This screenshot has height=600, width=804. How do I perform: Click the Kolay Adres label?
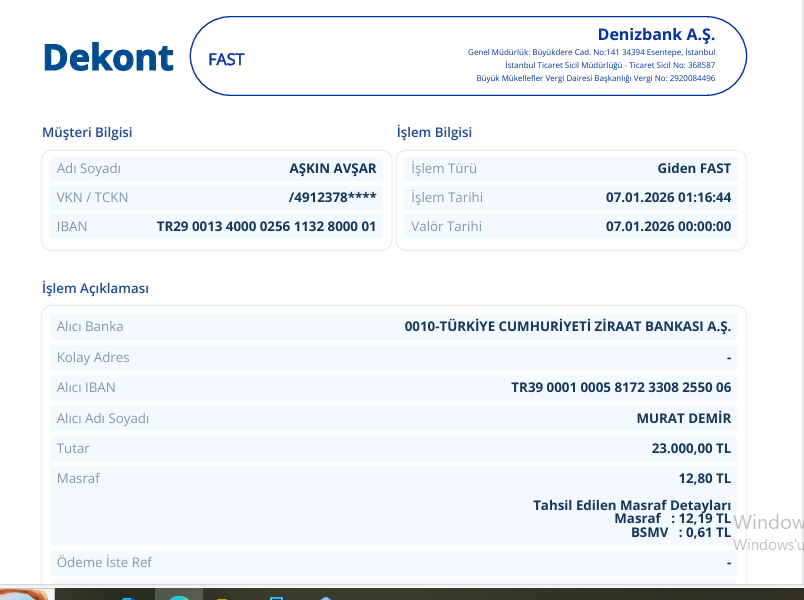pos(93,357)
